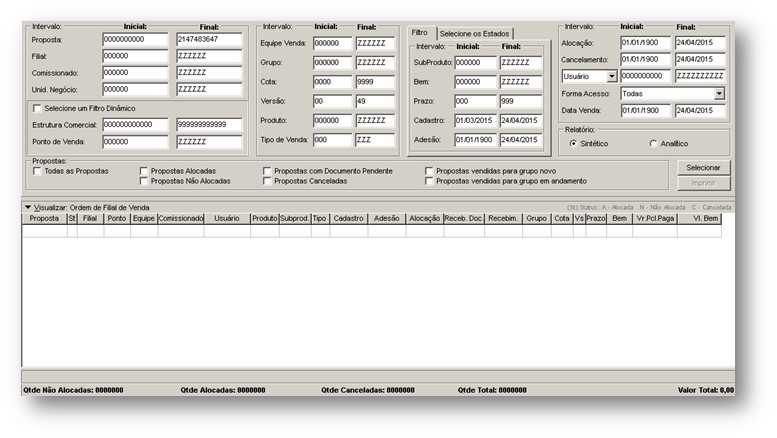Click 'Valor Total: 0,00' status text

(706, 390)
